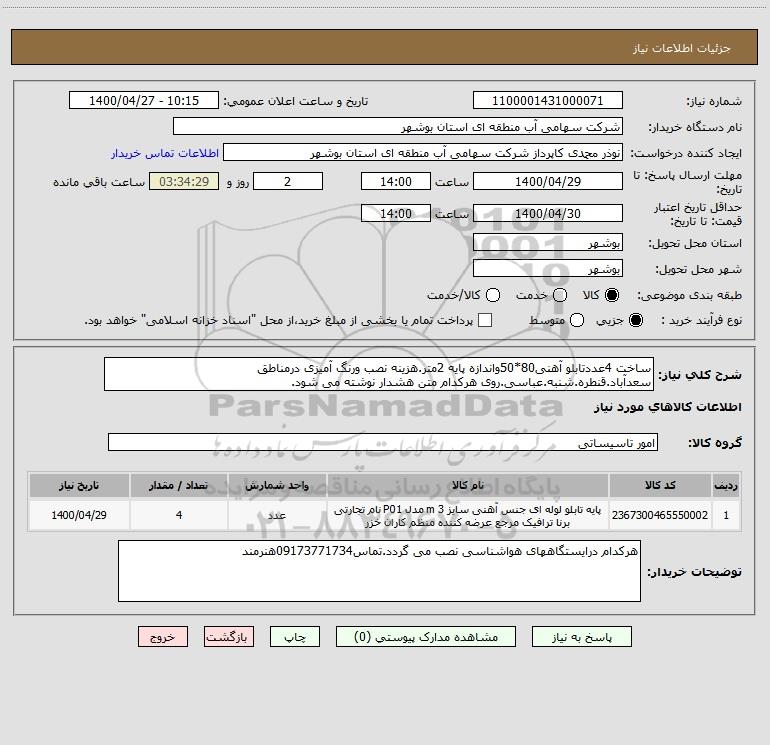Click the quantity cell showing 4
The image size is (770, 745).
(x=179, y=515)
